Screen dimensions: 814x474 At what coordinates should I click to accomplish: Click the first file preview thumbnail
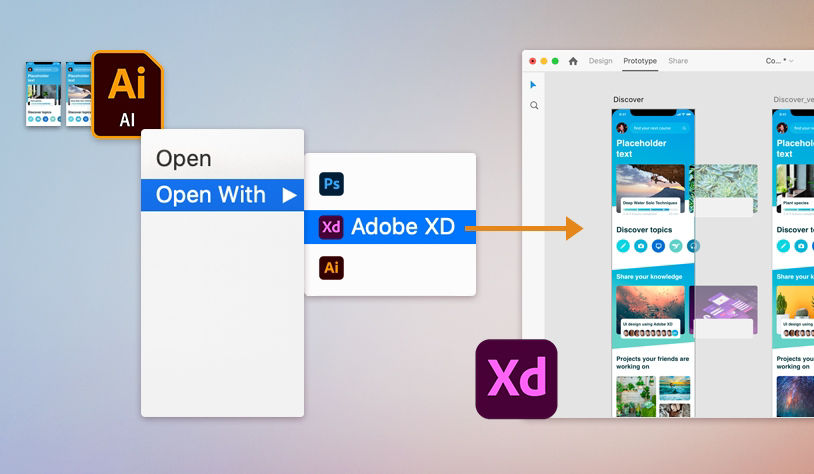[44, 94]
